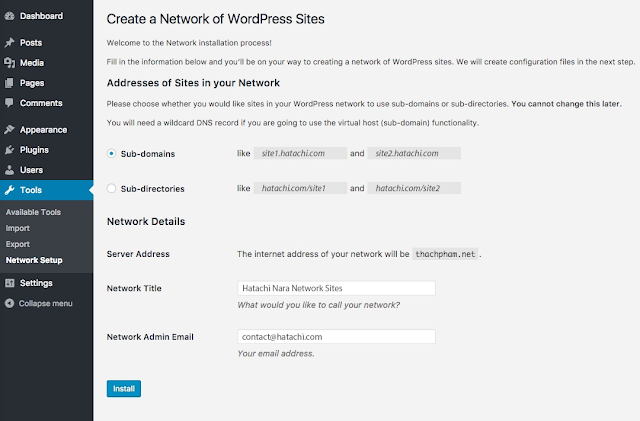Focus the Network Title input field

[336, 288]
